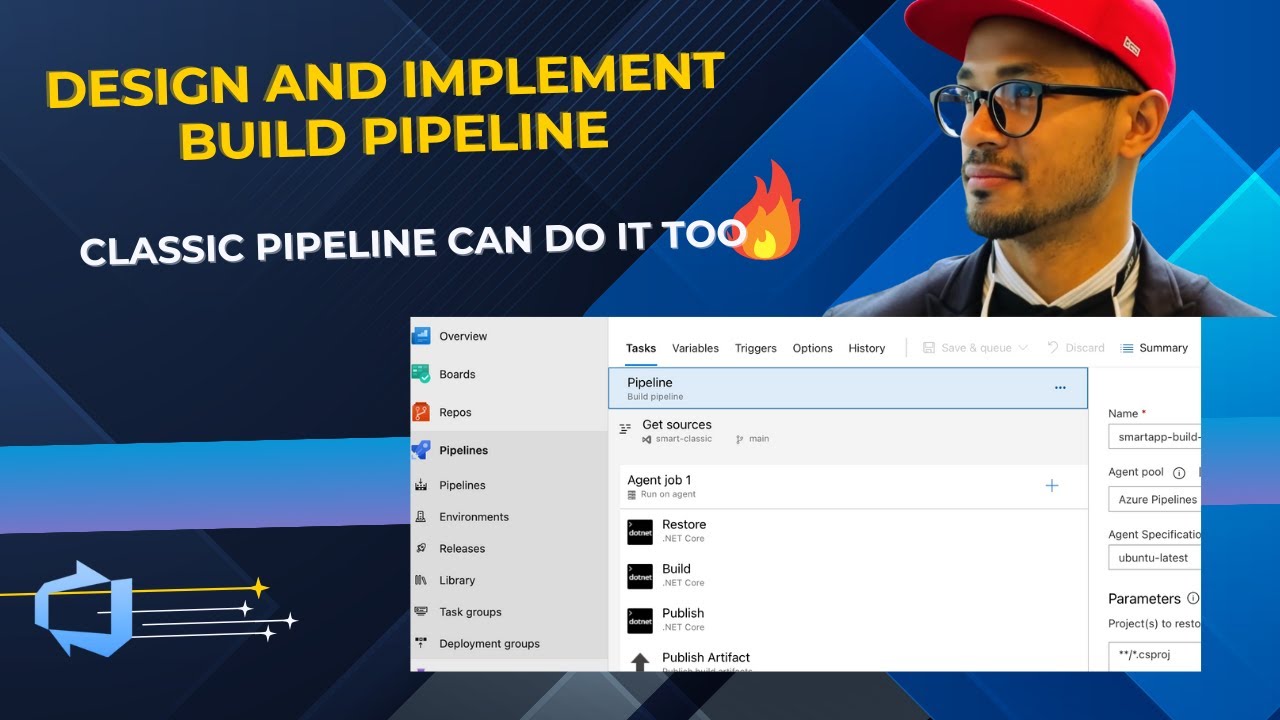This screenshot has width=1280, height=720.
Task: Click the Summary list icon
Action: [1127, 348]
